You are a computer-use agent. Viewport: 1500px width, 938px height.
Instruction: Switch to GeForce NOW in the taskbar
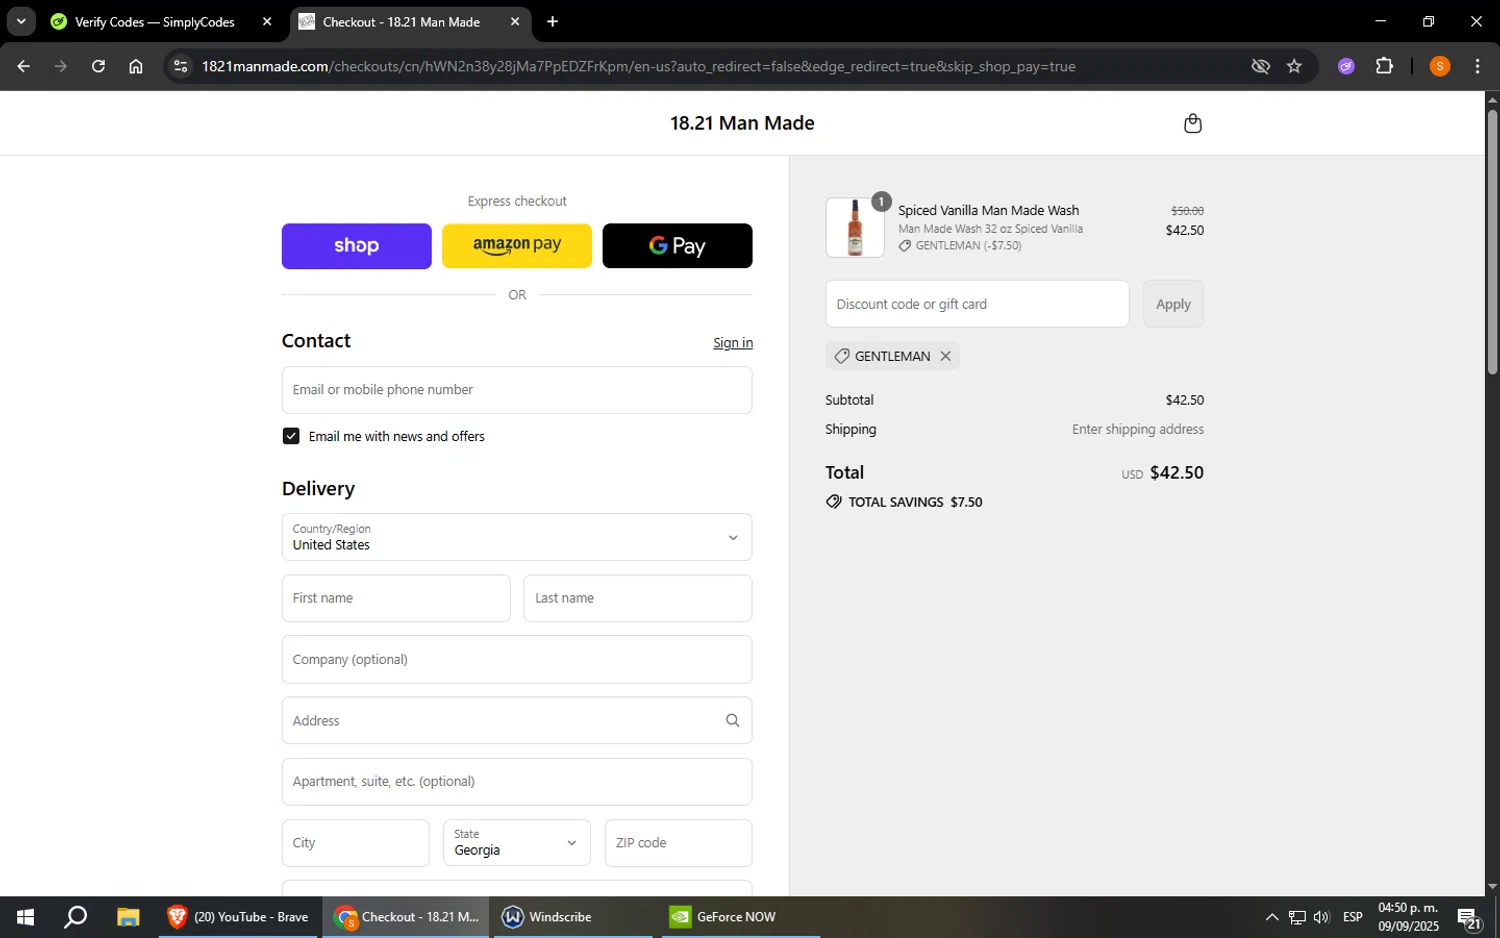(740, 917)
